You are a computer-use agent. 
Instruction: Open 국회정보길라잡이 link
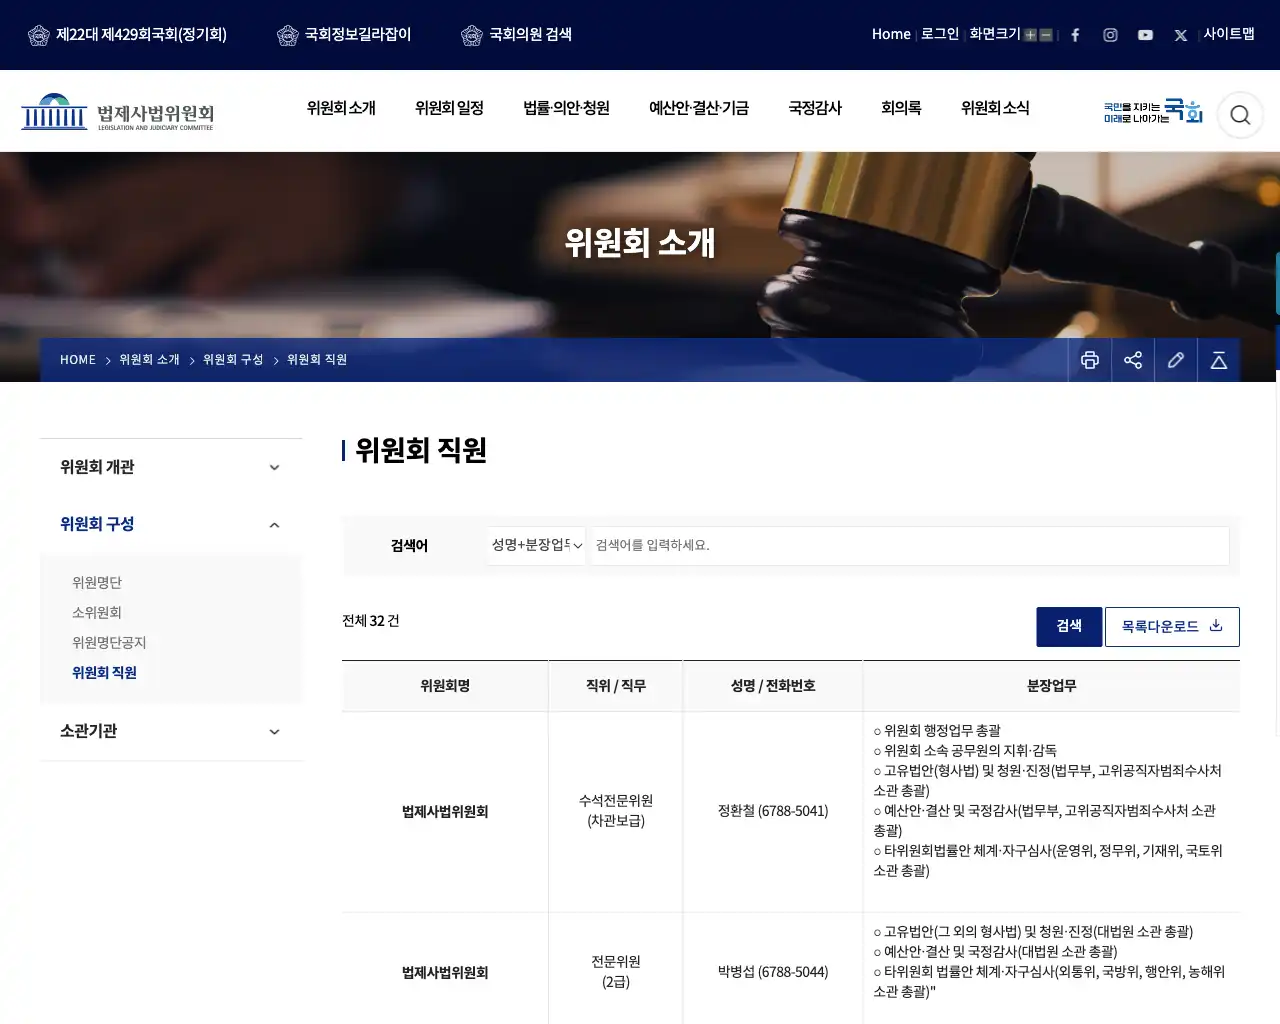coord(358,35)
